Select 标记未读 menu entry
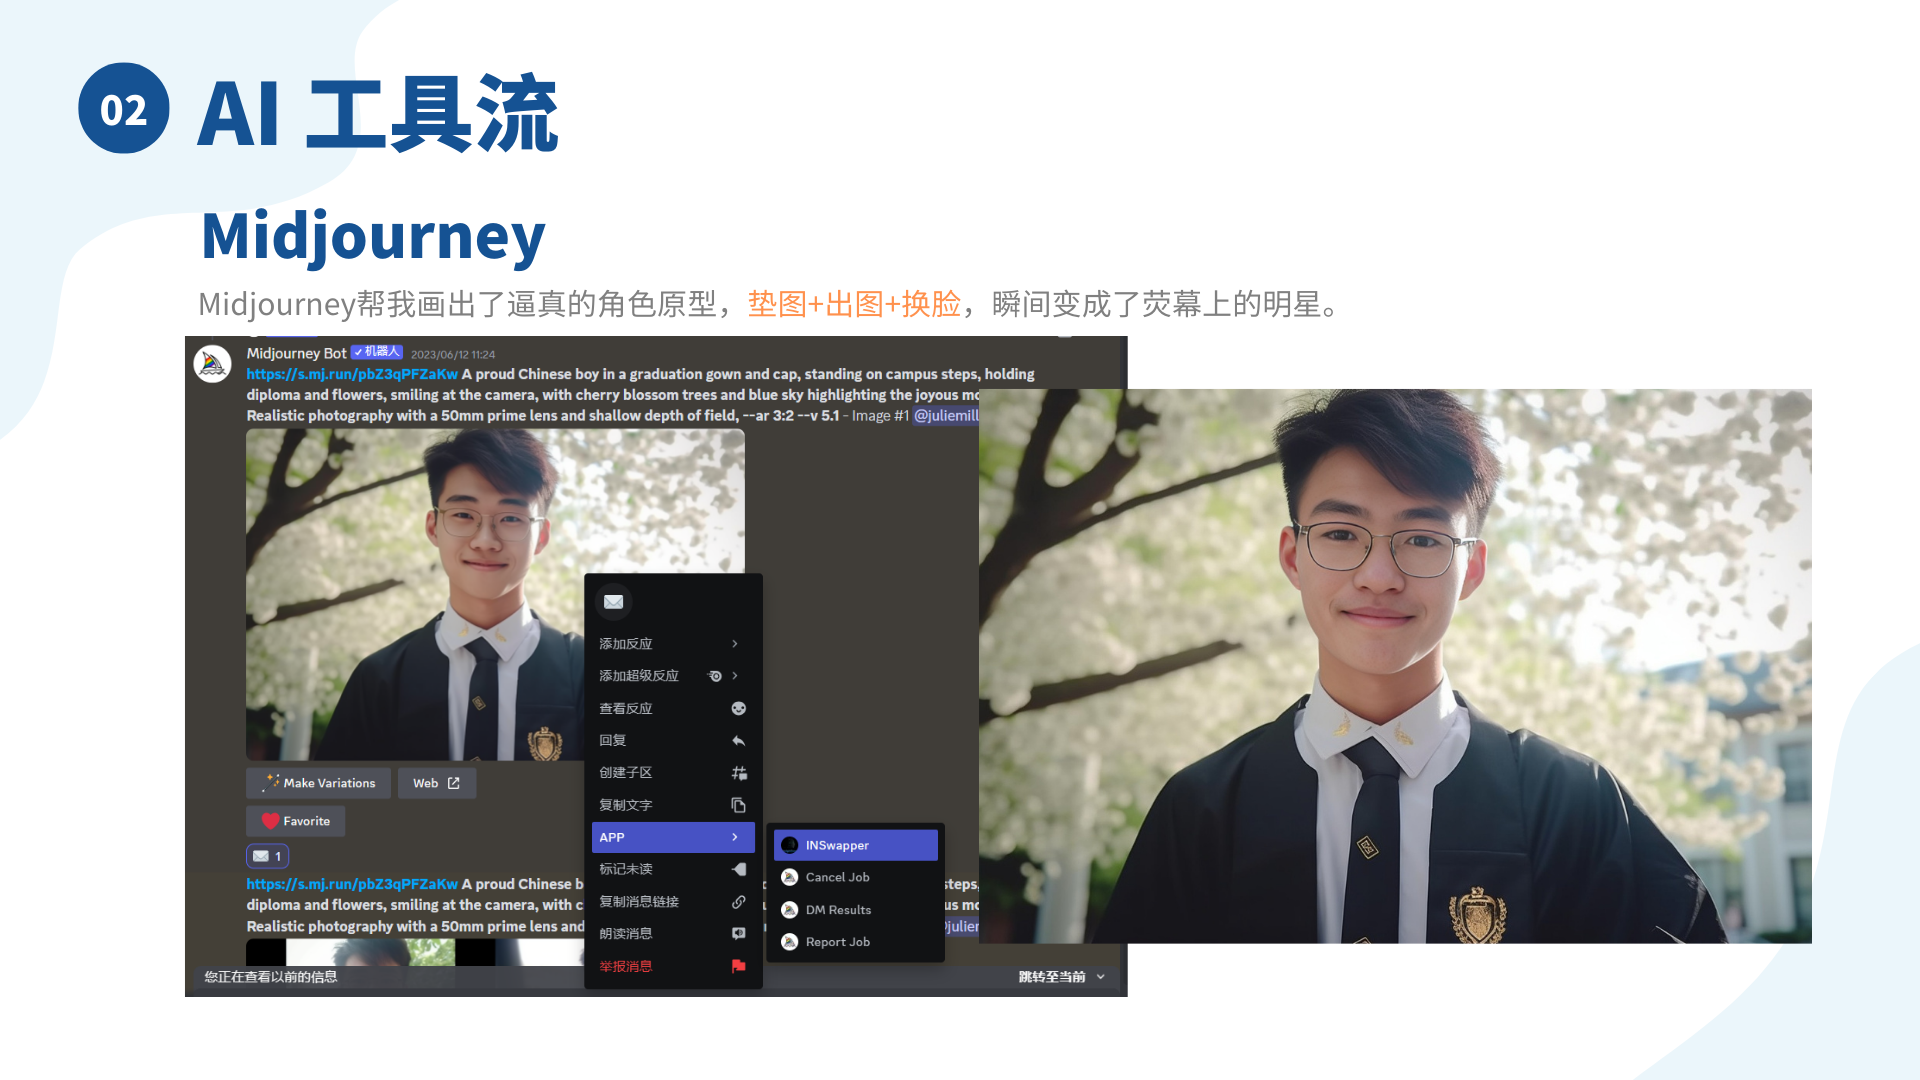Screen dimensions: 1920x1080 [673, 869]
